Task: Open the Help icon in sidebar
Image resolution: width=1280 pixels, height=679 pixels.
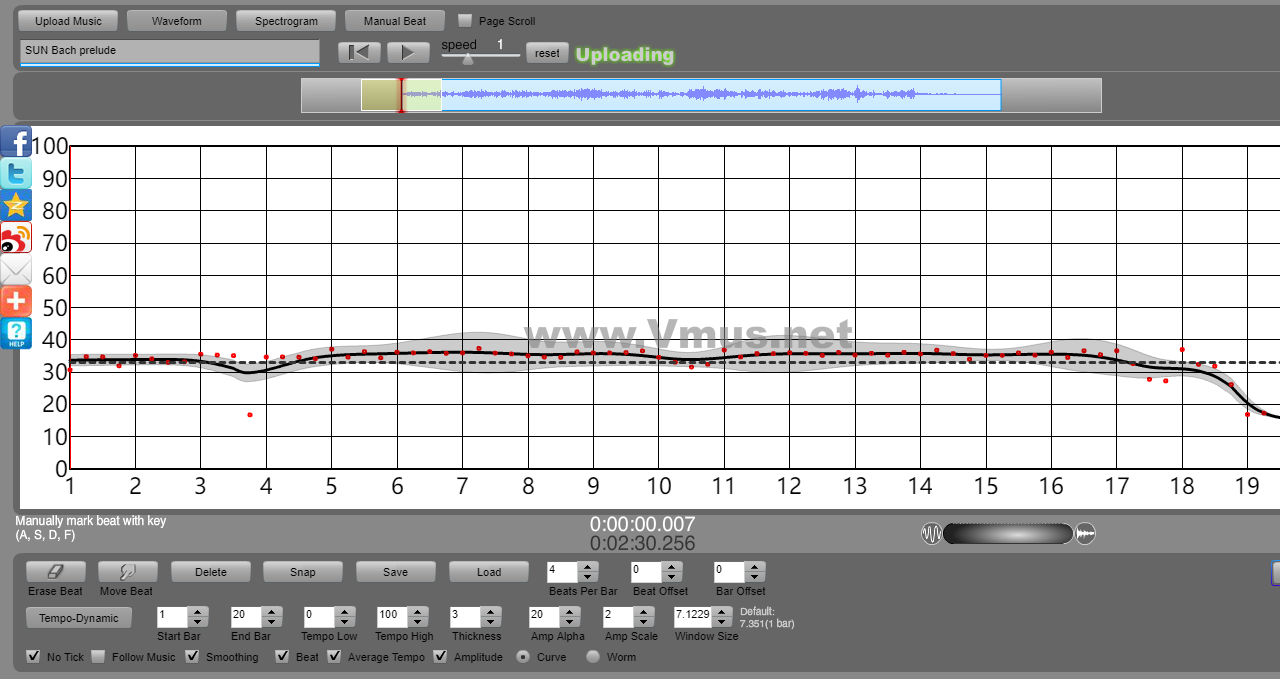Action: coord(16,334)
